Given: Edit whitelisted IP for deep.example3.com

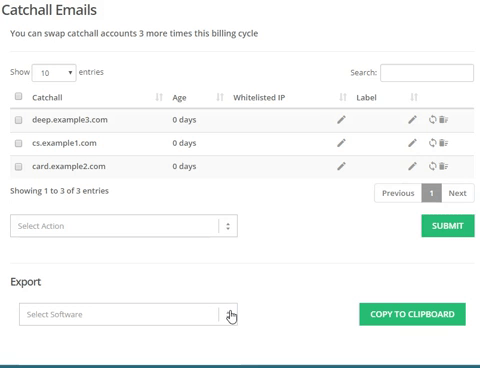Looking at the screenshot, I should [341, 120].
